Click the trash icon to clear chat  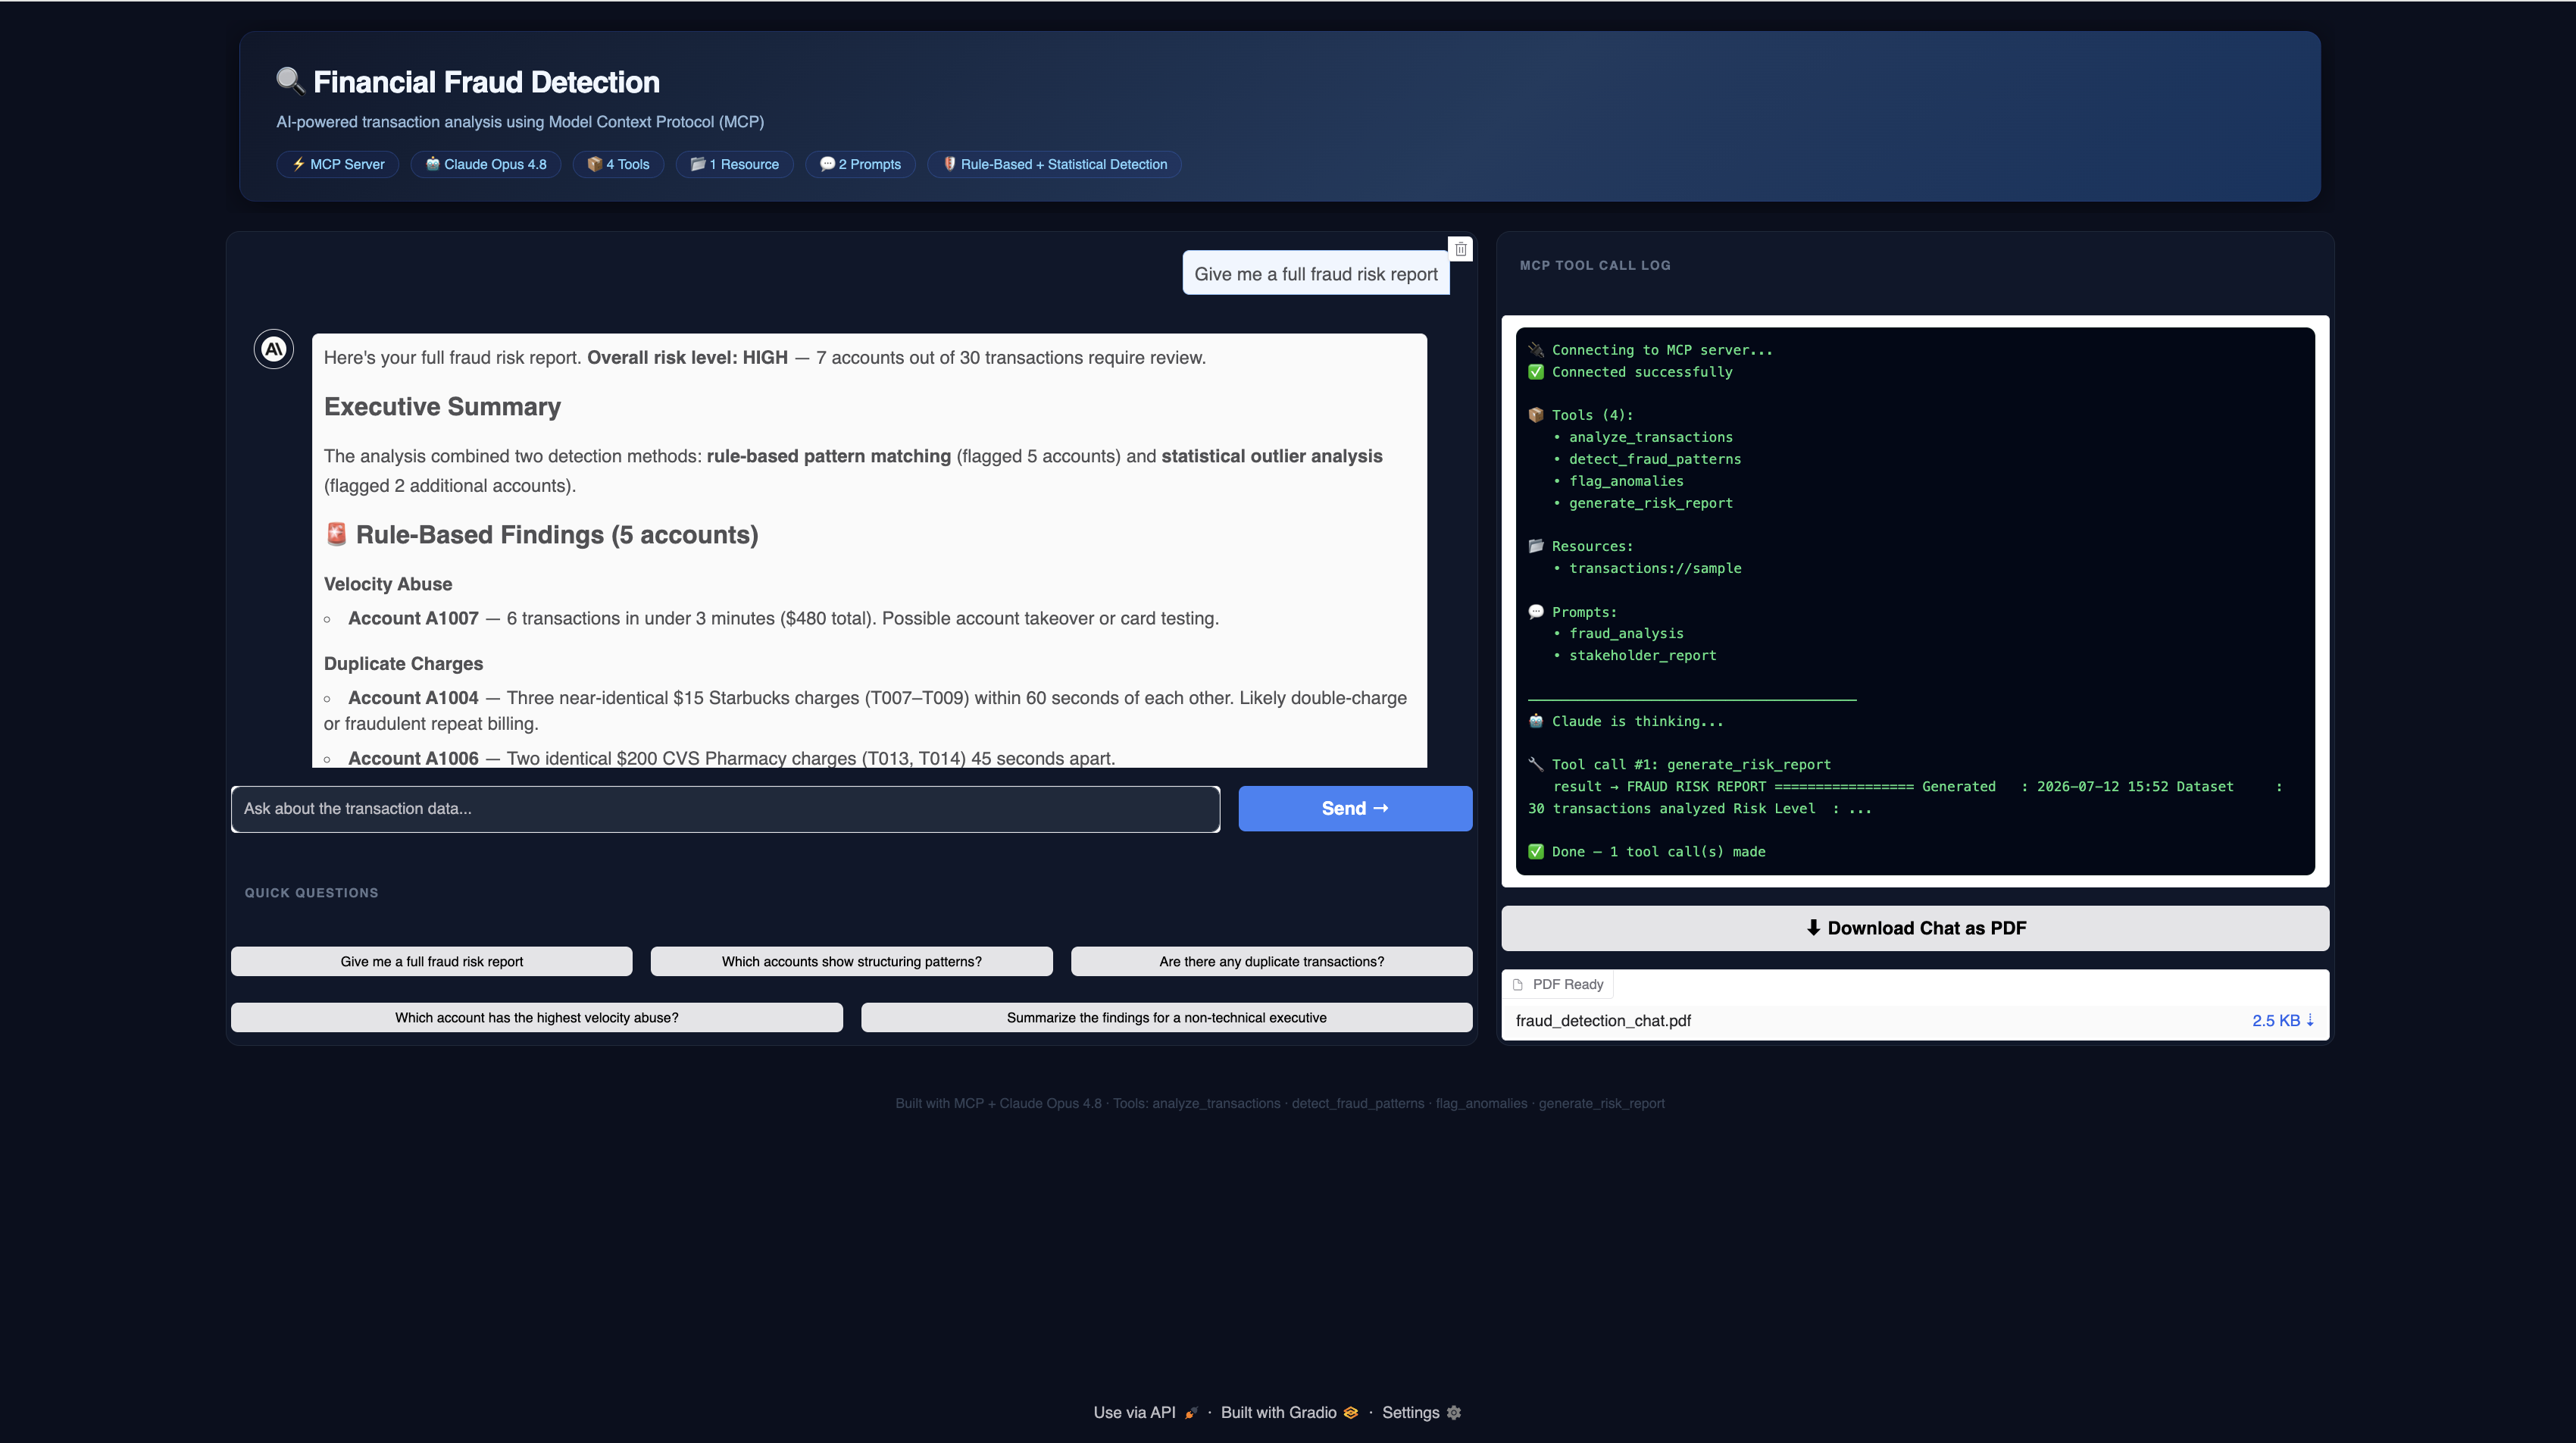coord(1460,249)
